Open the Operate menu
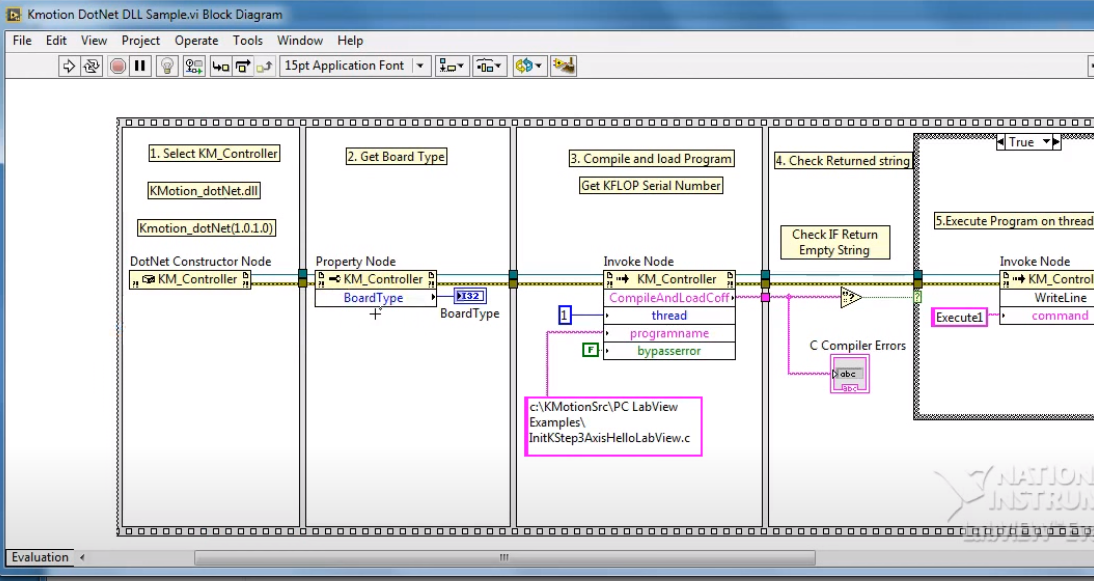Image resolution: width=1094 pixels, height=581 pixels. (x=196, y=41)
